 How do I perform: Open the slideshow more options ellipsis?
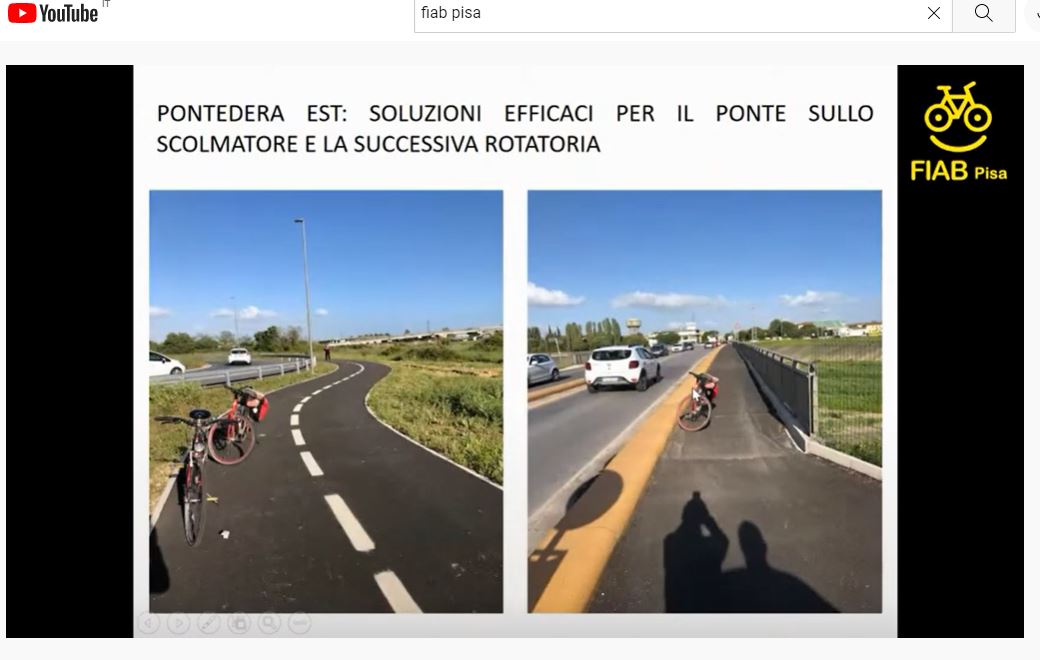(299, 623)
